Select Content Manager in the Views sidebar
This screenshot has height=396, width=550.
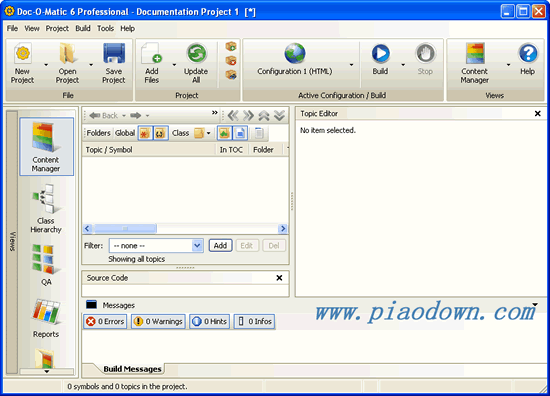46,147
